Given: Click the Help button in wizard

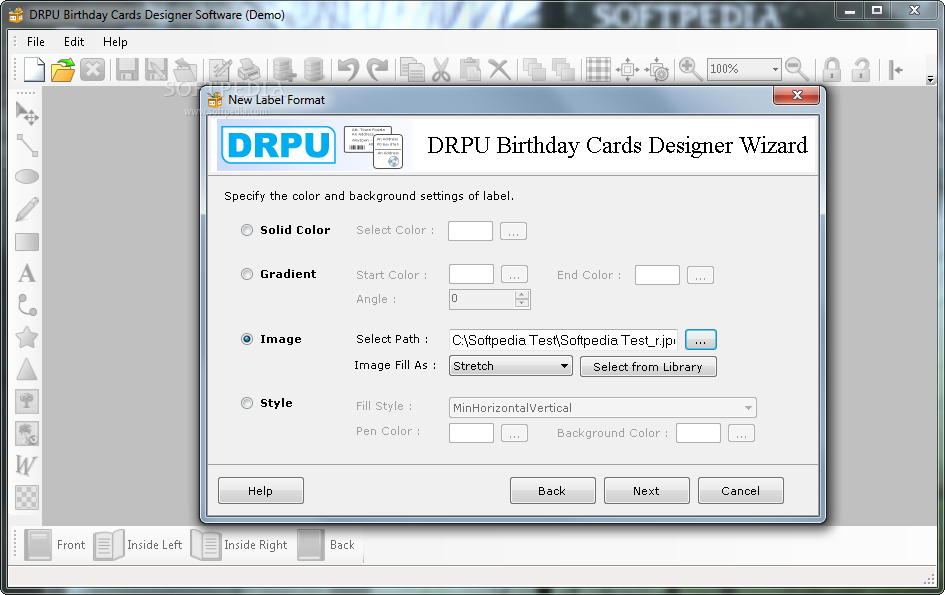Looking at the screenshot, I should tap(260, 491).
